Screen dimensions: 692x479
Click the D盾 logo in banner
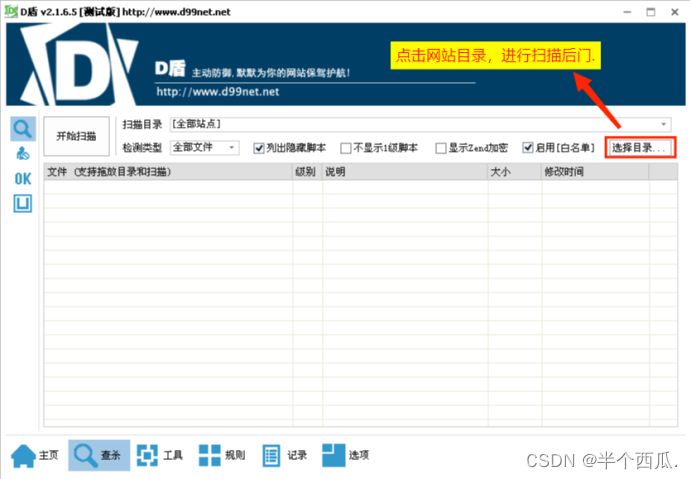pyautogui.click(x=78, y=64)
